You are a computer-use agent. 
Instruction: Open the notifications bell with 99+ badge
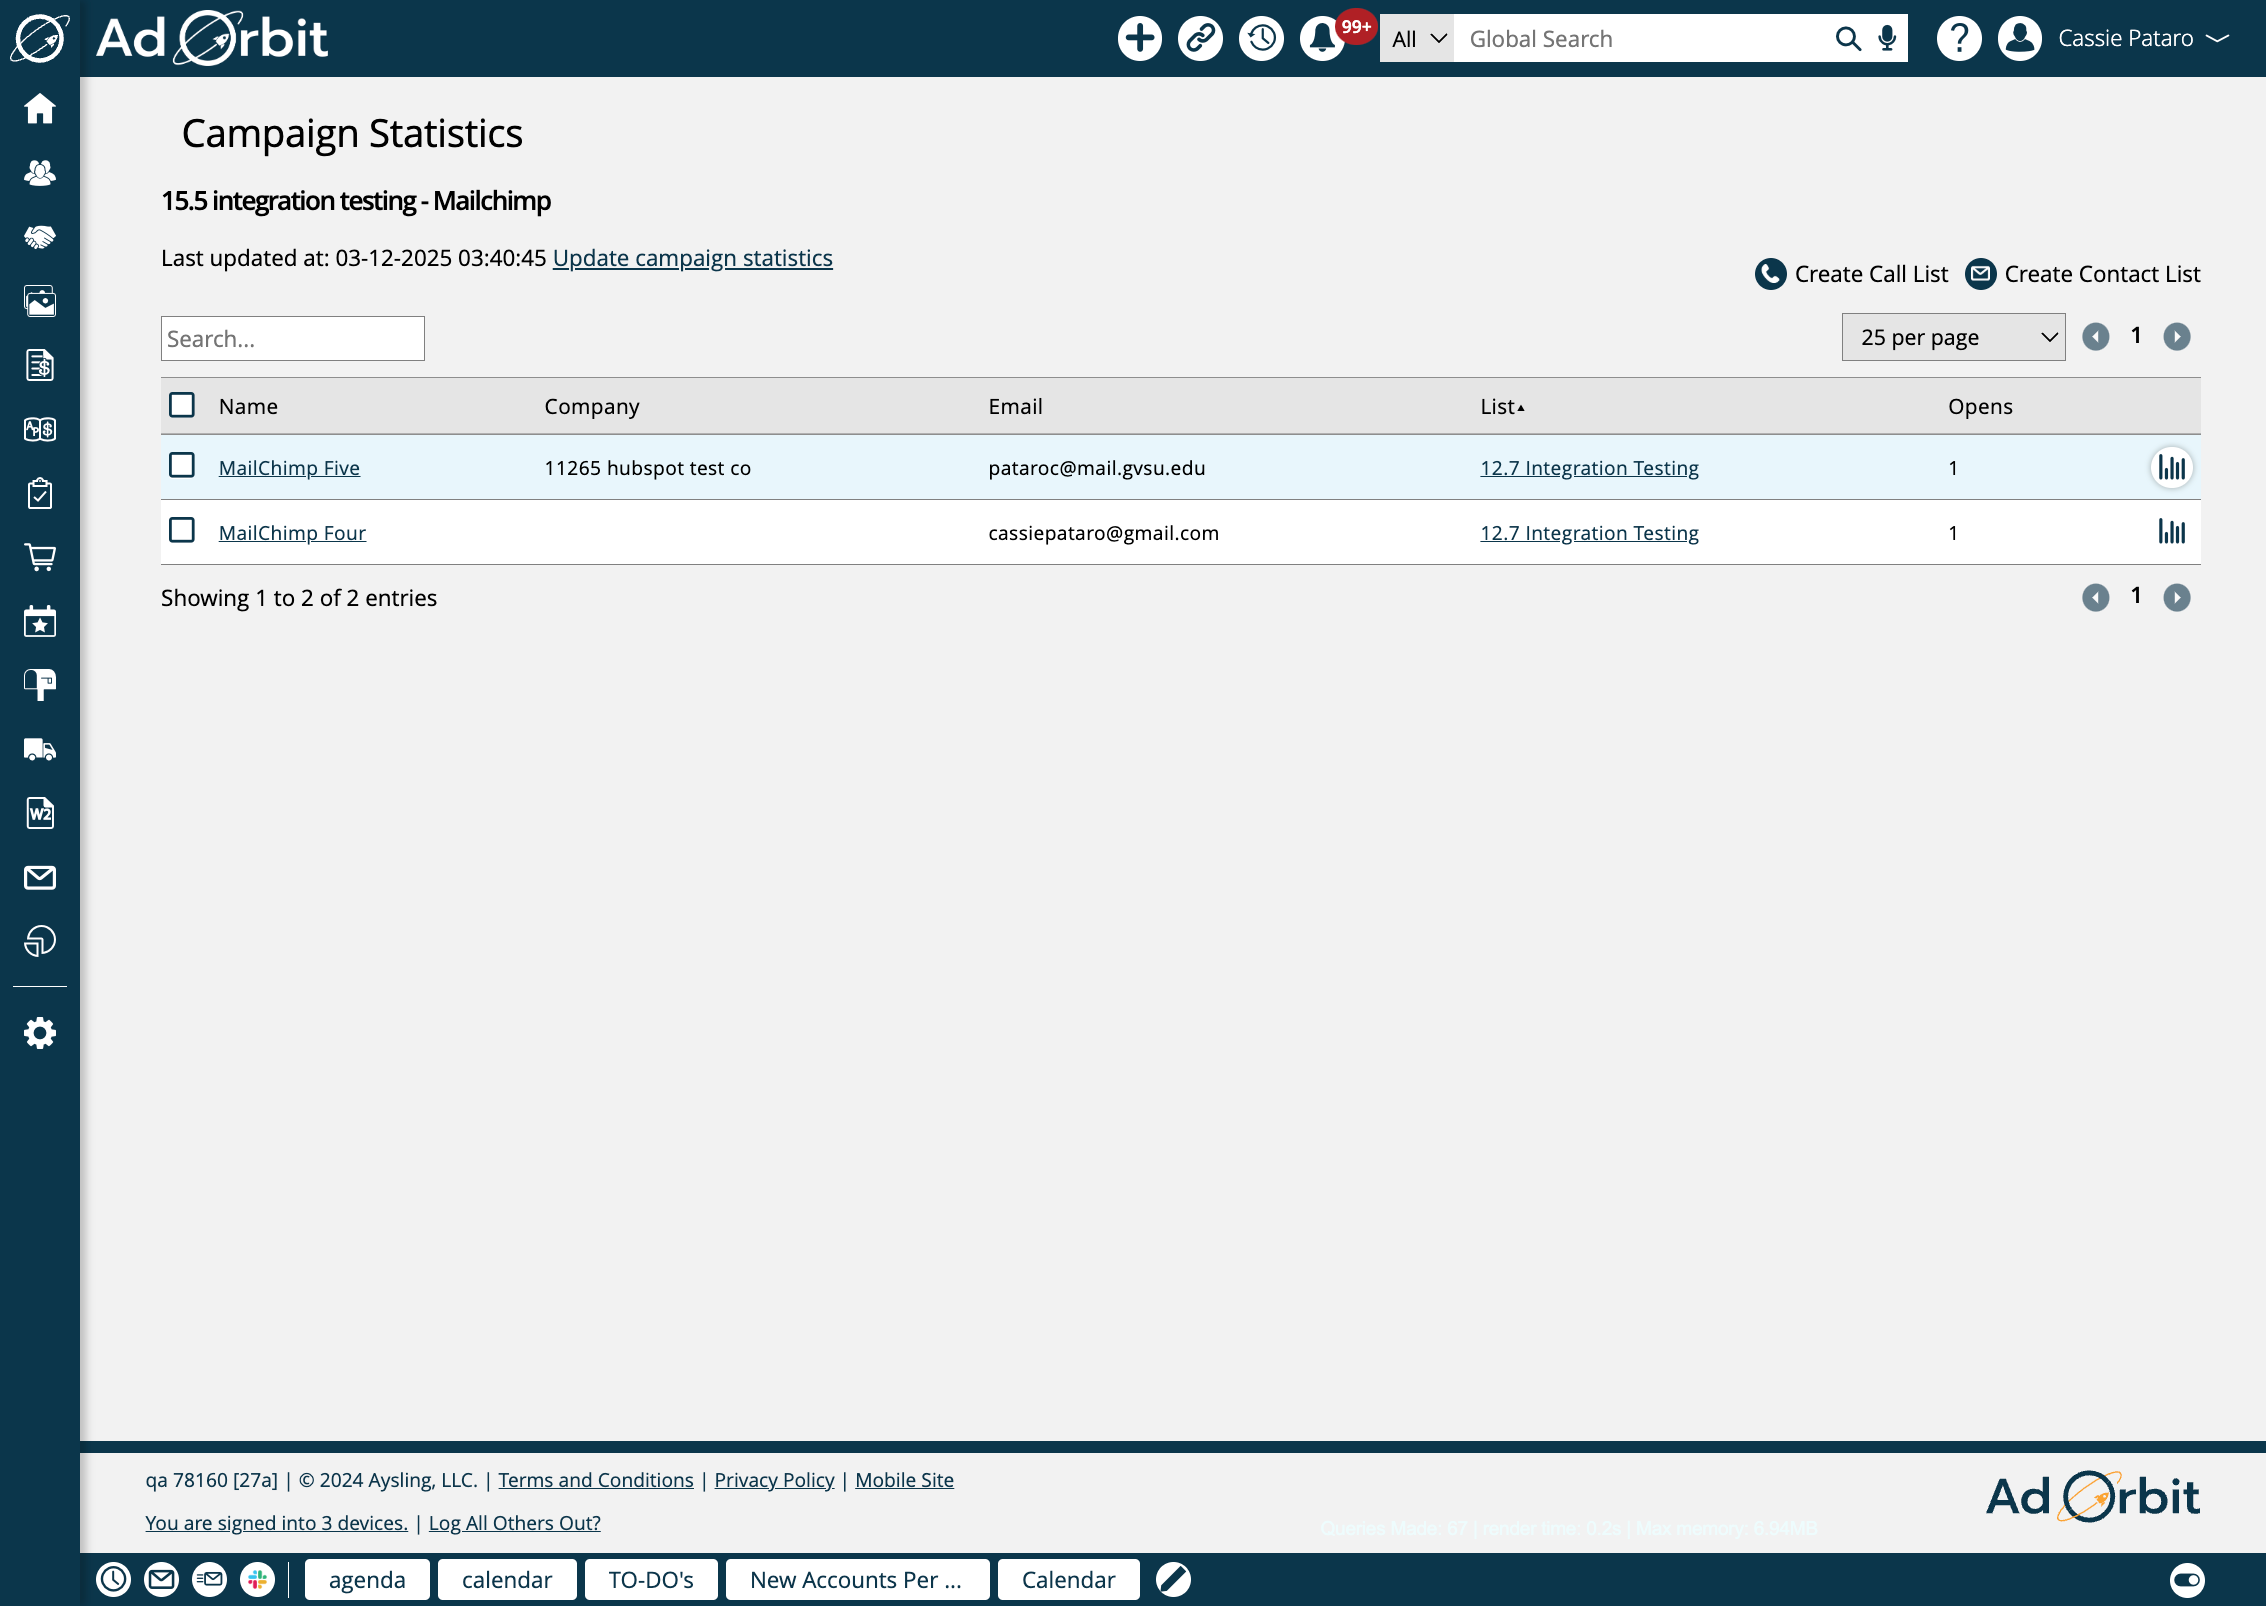click(x=1322, y=39)
